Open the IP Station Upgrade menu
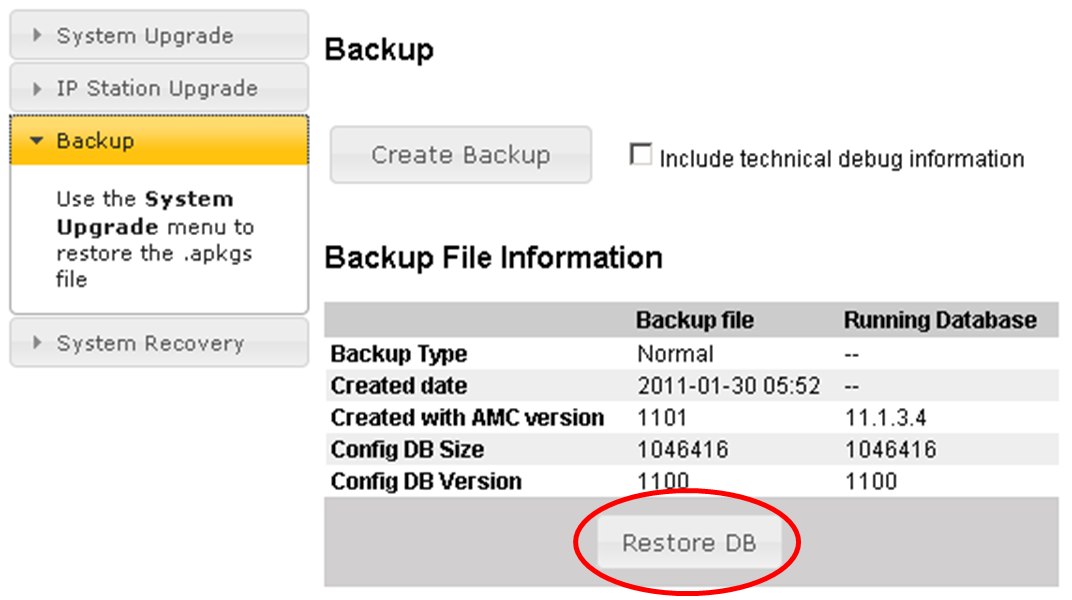Screen dimensions: 1072x600 157,89
